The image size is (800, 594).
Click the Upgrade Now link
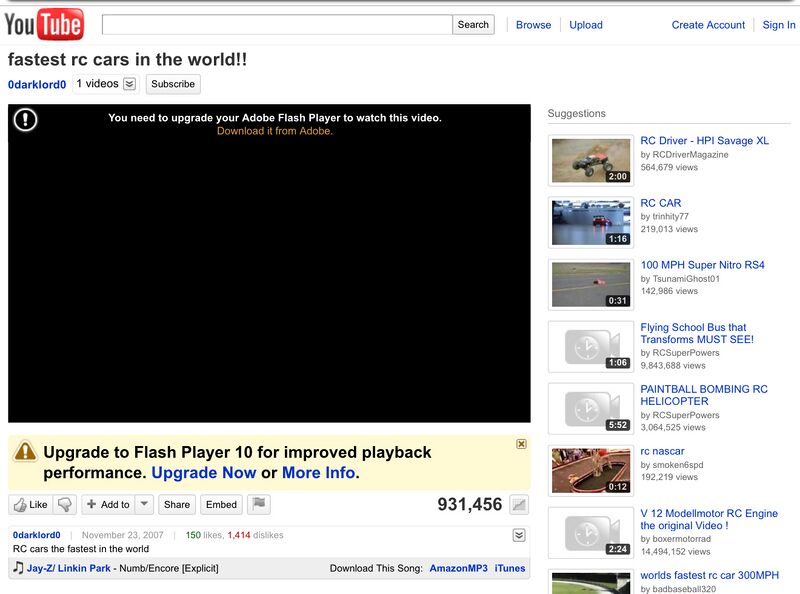point(204,473)
